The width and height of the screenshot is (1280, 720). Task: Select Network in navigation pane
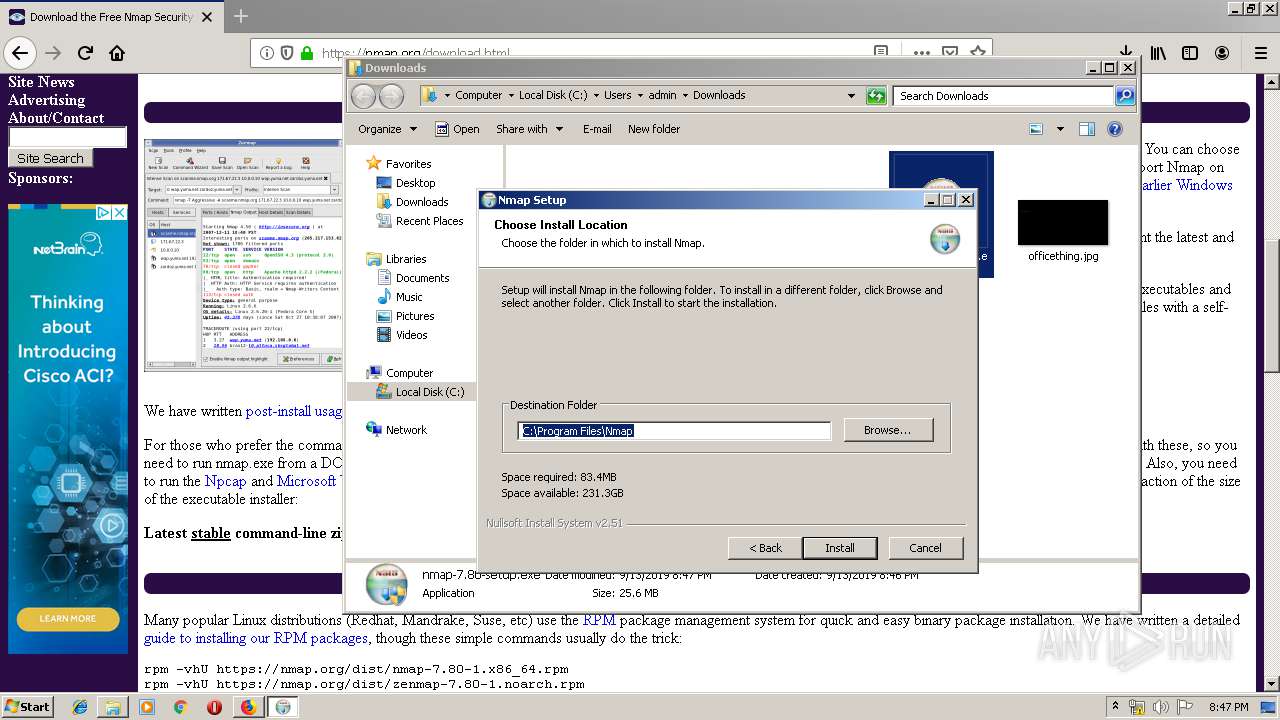(x=406, y=430)
